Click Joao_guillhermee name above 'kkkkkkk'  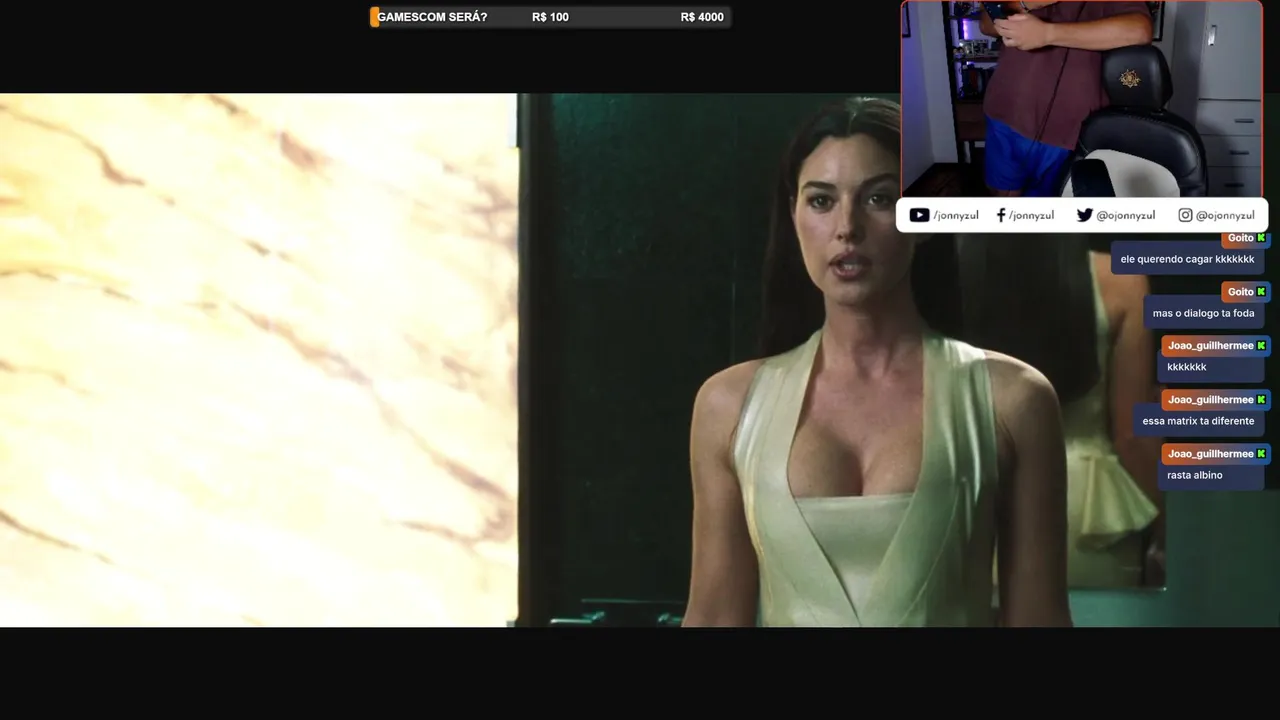[x=1210, y=346]
